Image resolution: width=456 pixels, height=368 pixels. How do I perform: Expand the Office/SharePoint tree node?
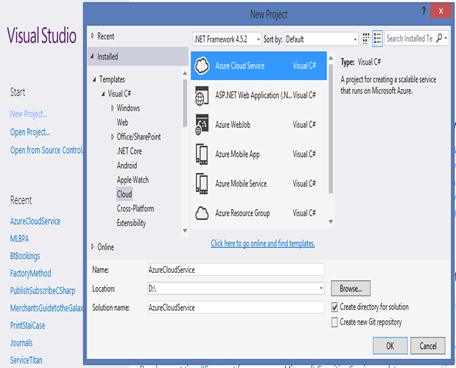pos(112,137)
